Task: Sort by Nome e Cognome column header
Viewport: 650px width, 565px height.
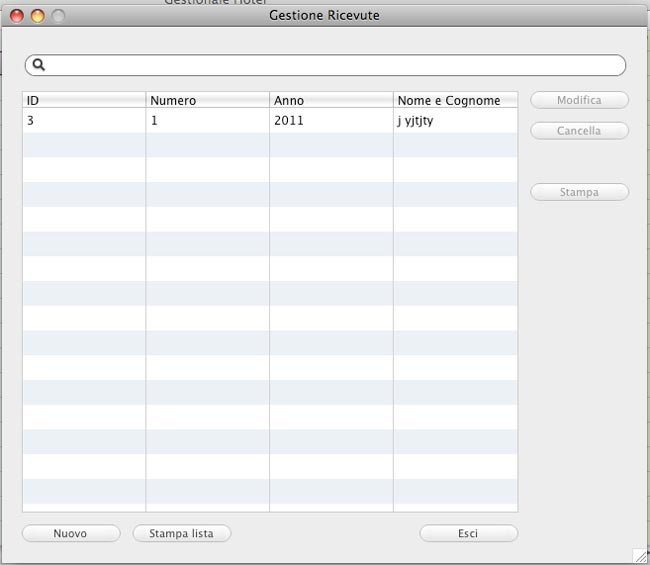Action: 455,100
